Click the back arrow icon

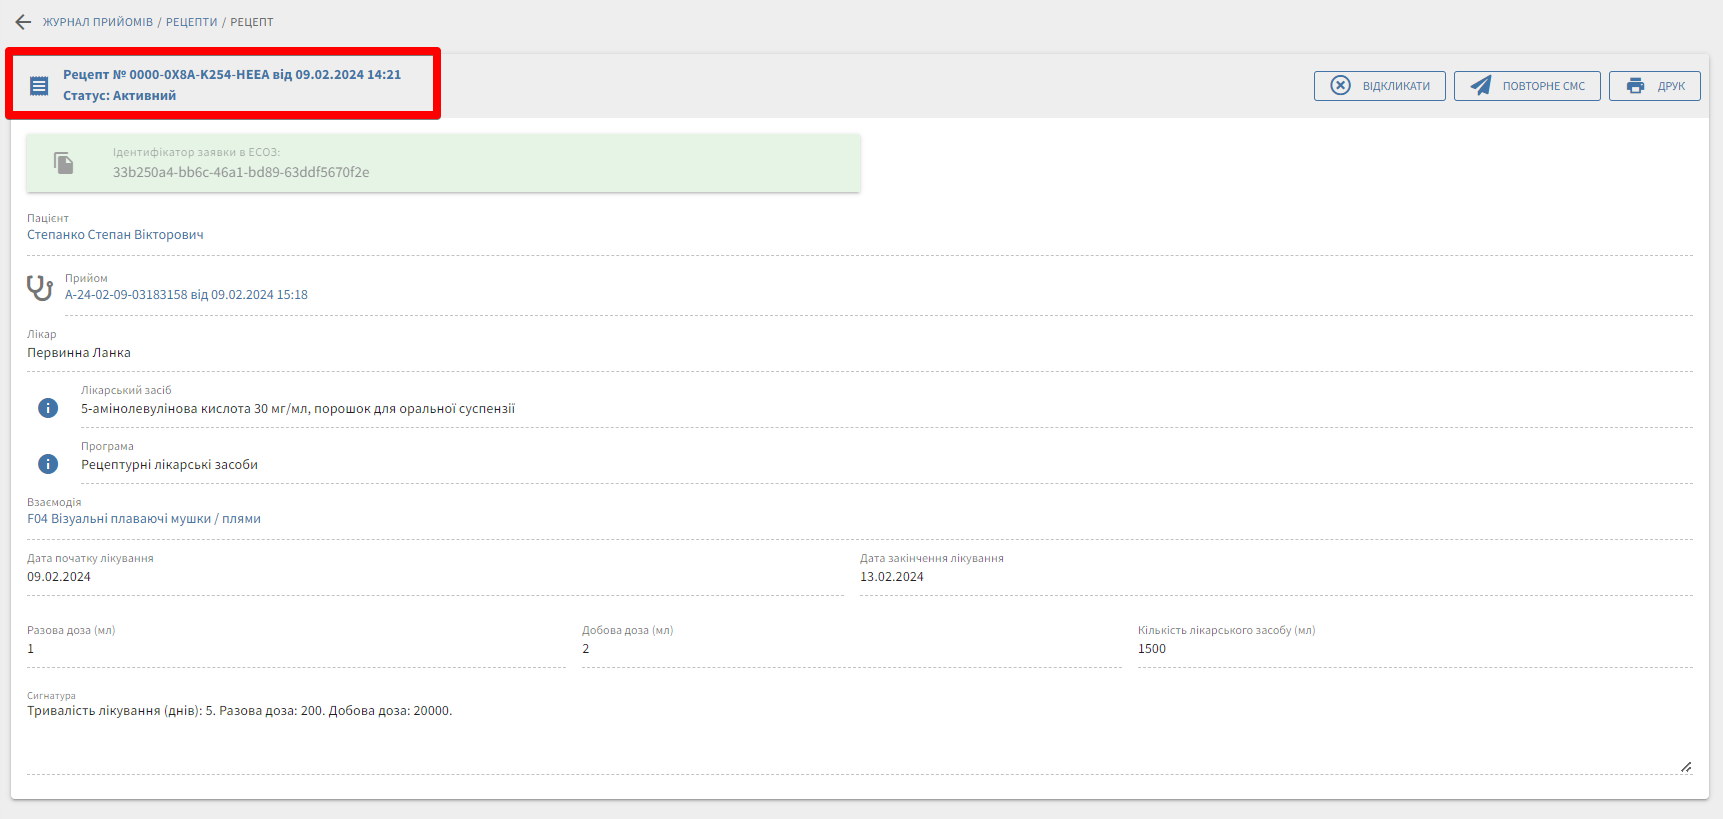(x=23, y=22)
